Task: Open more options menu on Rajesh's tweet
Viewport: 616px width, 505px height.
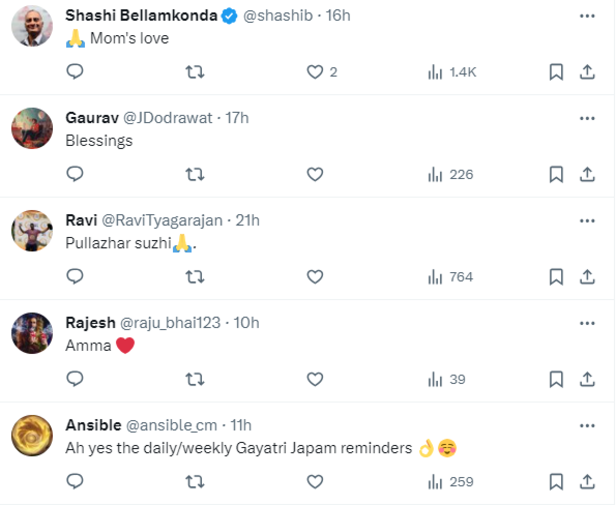Action: (x=587, y=322)
